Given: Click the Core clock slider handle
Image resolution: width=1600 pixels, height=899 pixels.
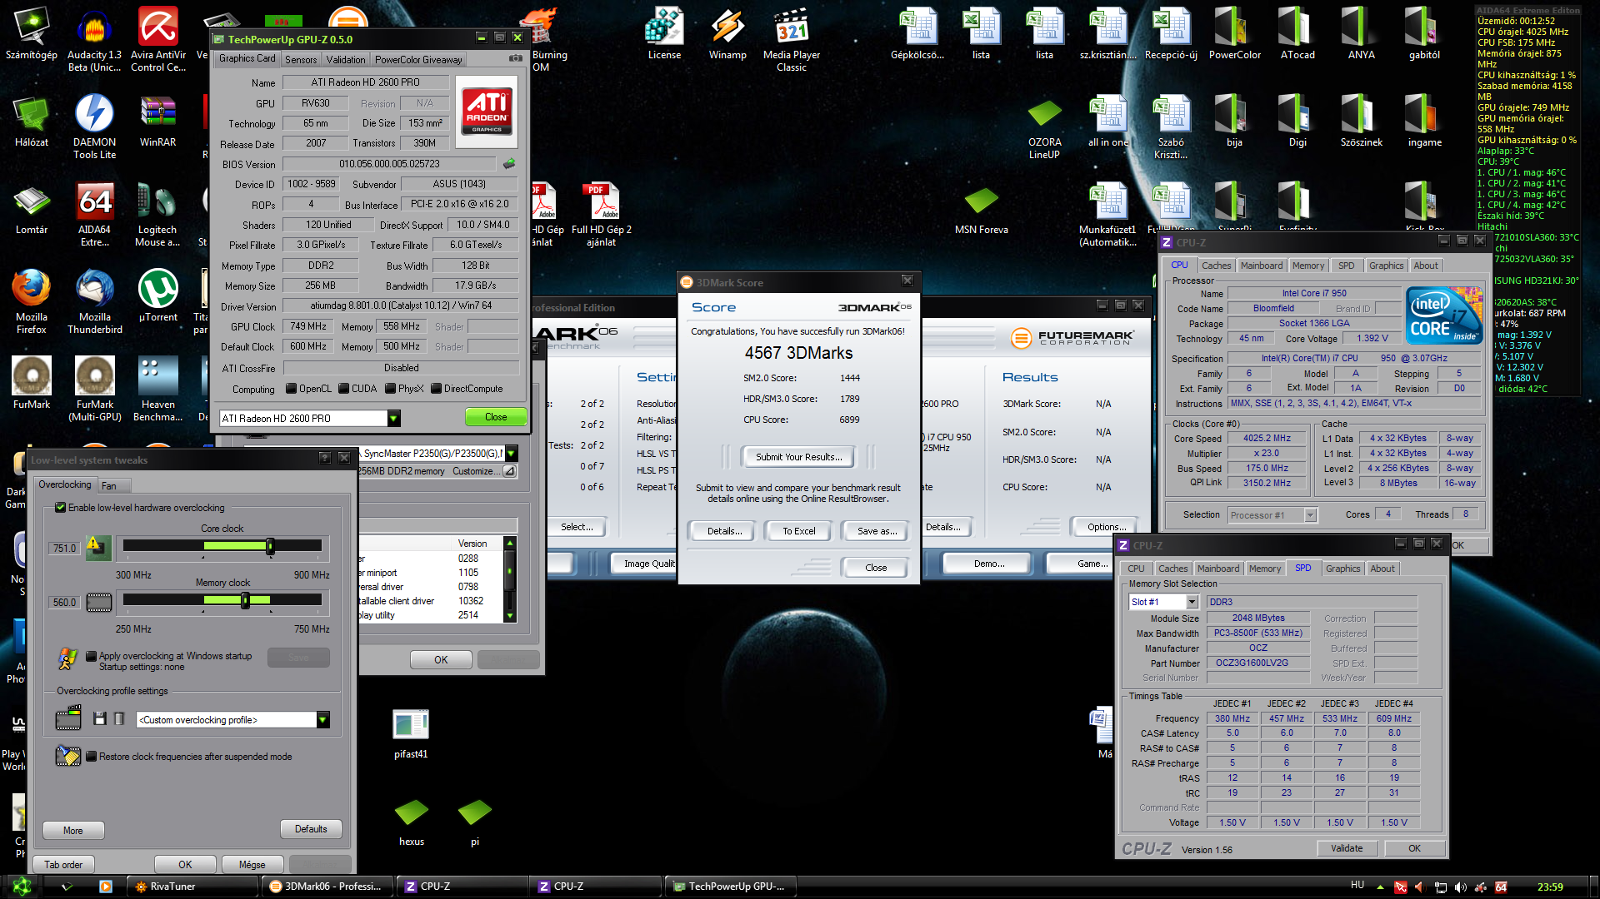Looking at the screenshot, I should point(270,546).
